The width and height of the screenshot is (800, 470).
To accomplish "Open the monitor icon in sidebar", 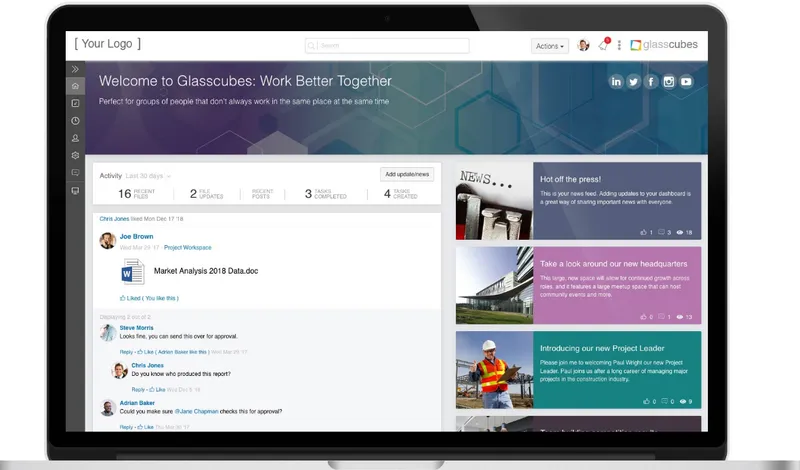I will 75,191.
